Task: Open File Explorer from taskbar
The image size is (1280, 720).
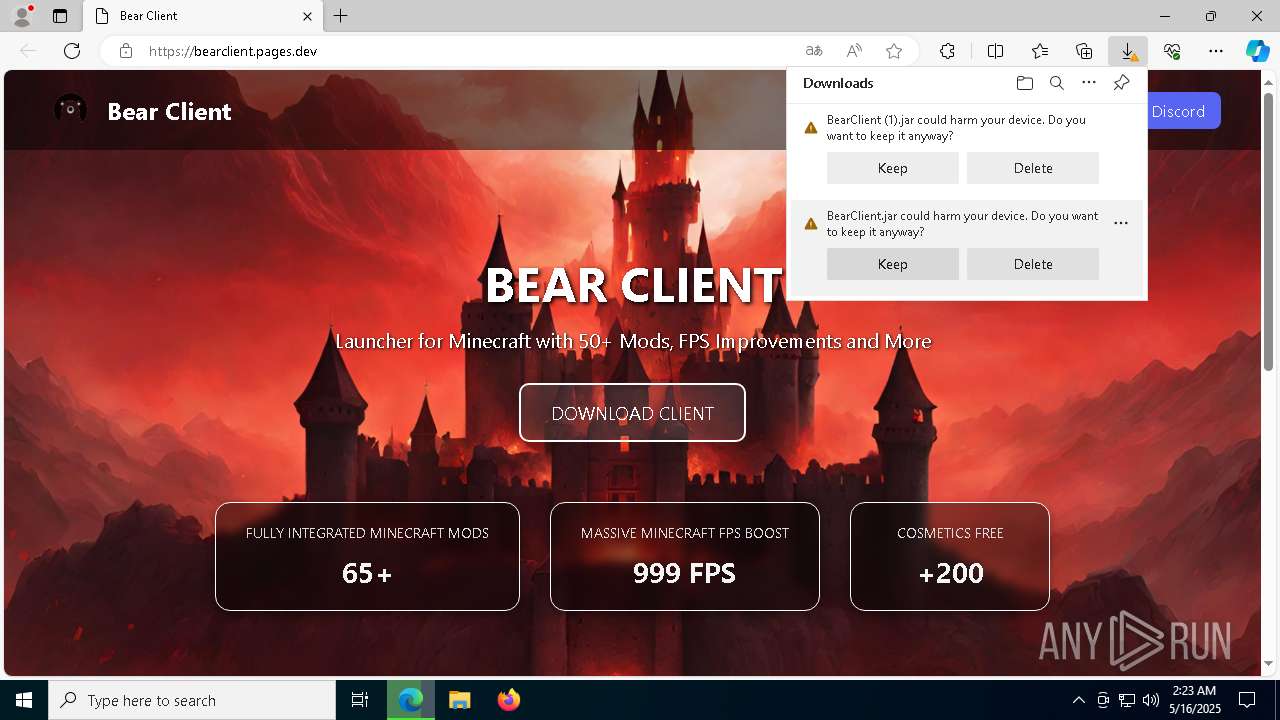Action: click(459, 700)
